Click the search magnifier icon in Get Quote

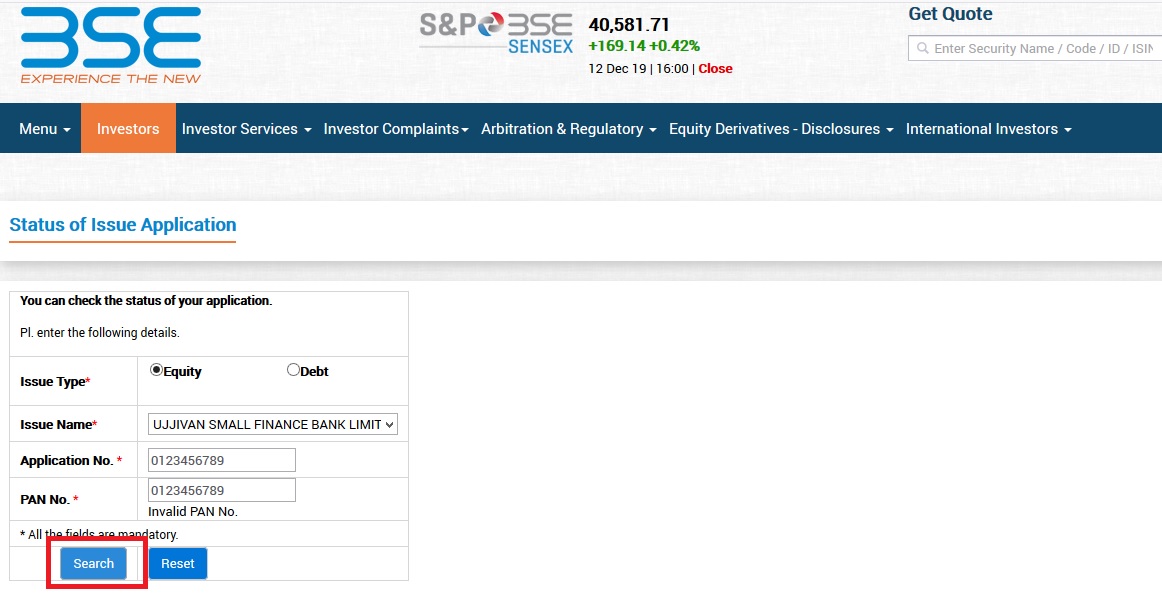923,48
